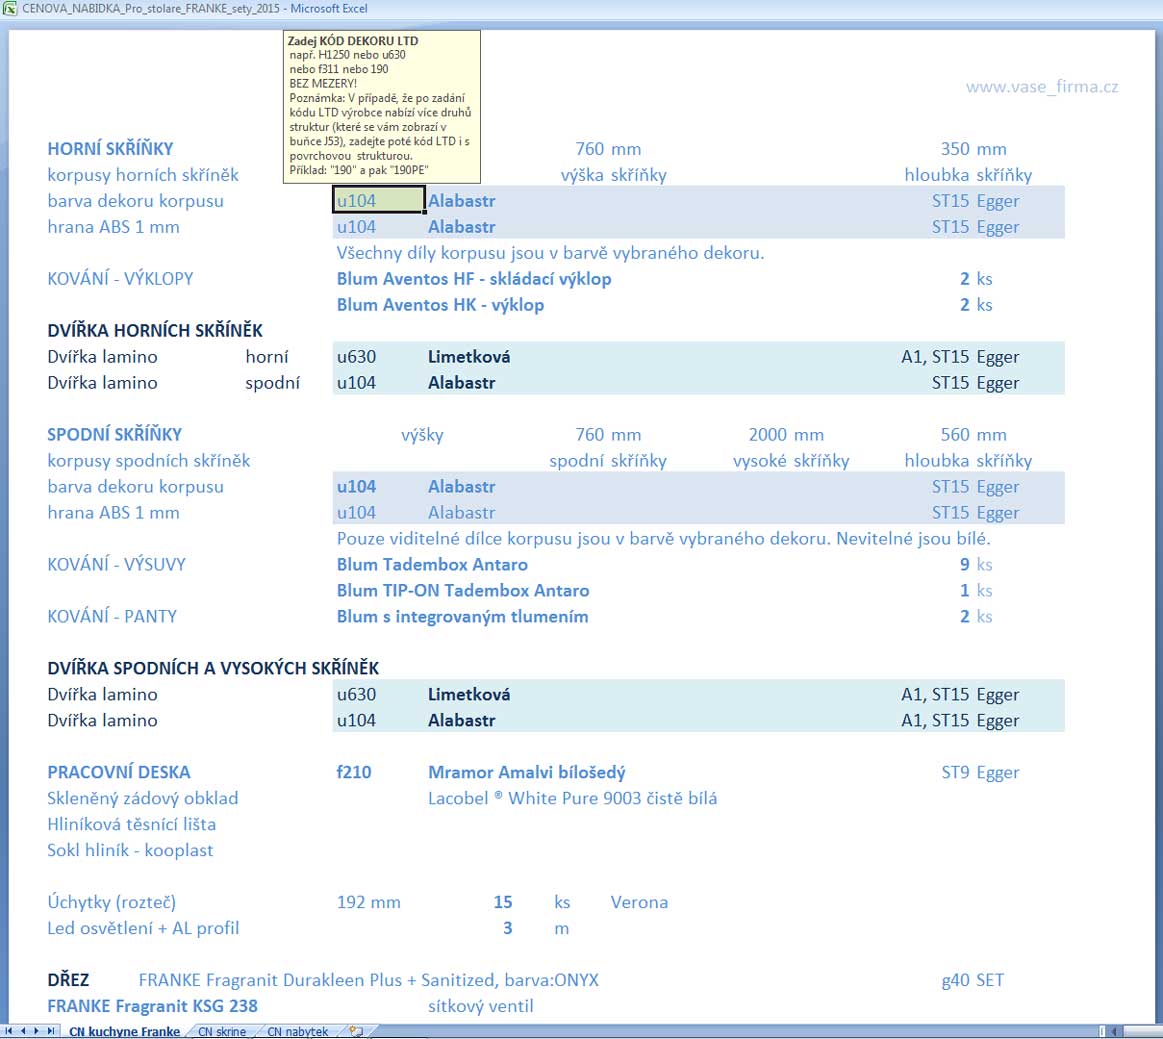Select quantity 9 for Blum Tadembox Antaro
Screen dimensions: 1163x1039
click(x=964, y=564)
